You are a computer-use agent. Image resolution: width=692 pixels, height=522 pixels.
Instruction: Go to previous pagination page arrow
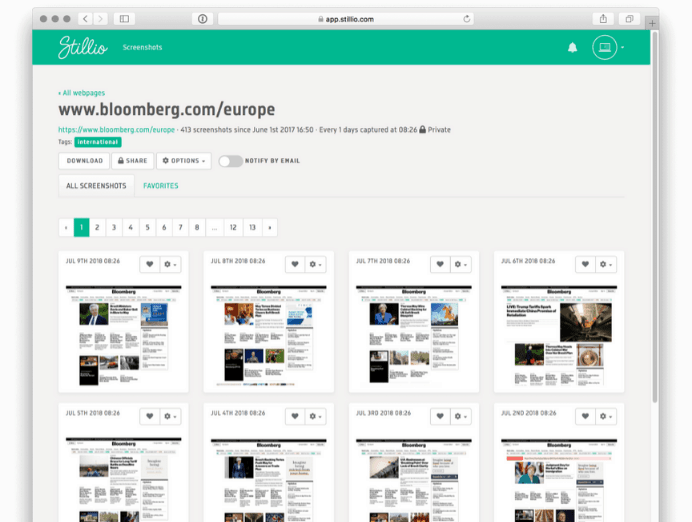(x=66, y=228)
